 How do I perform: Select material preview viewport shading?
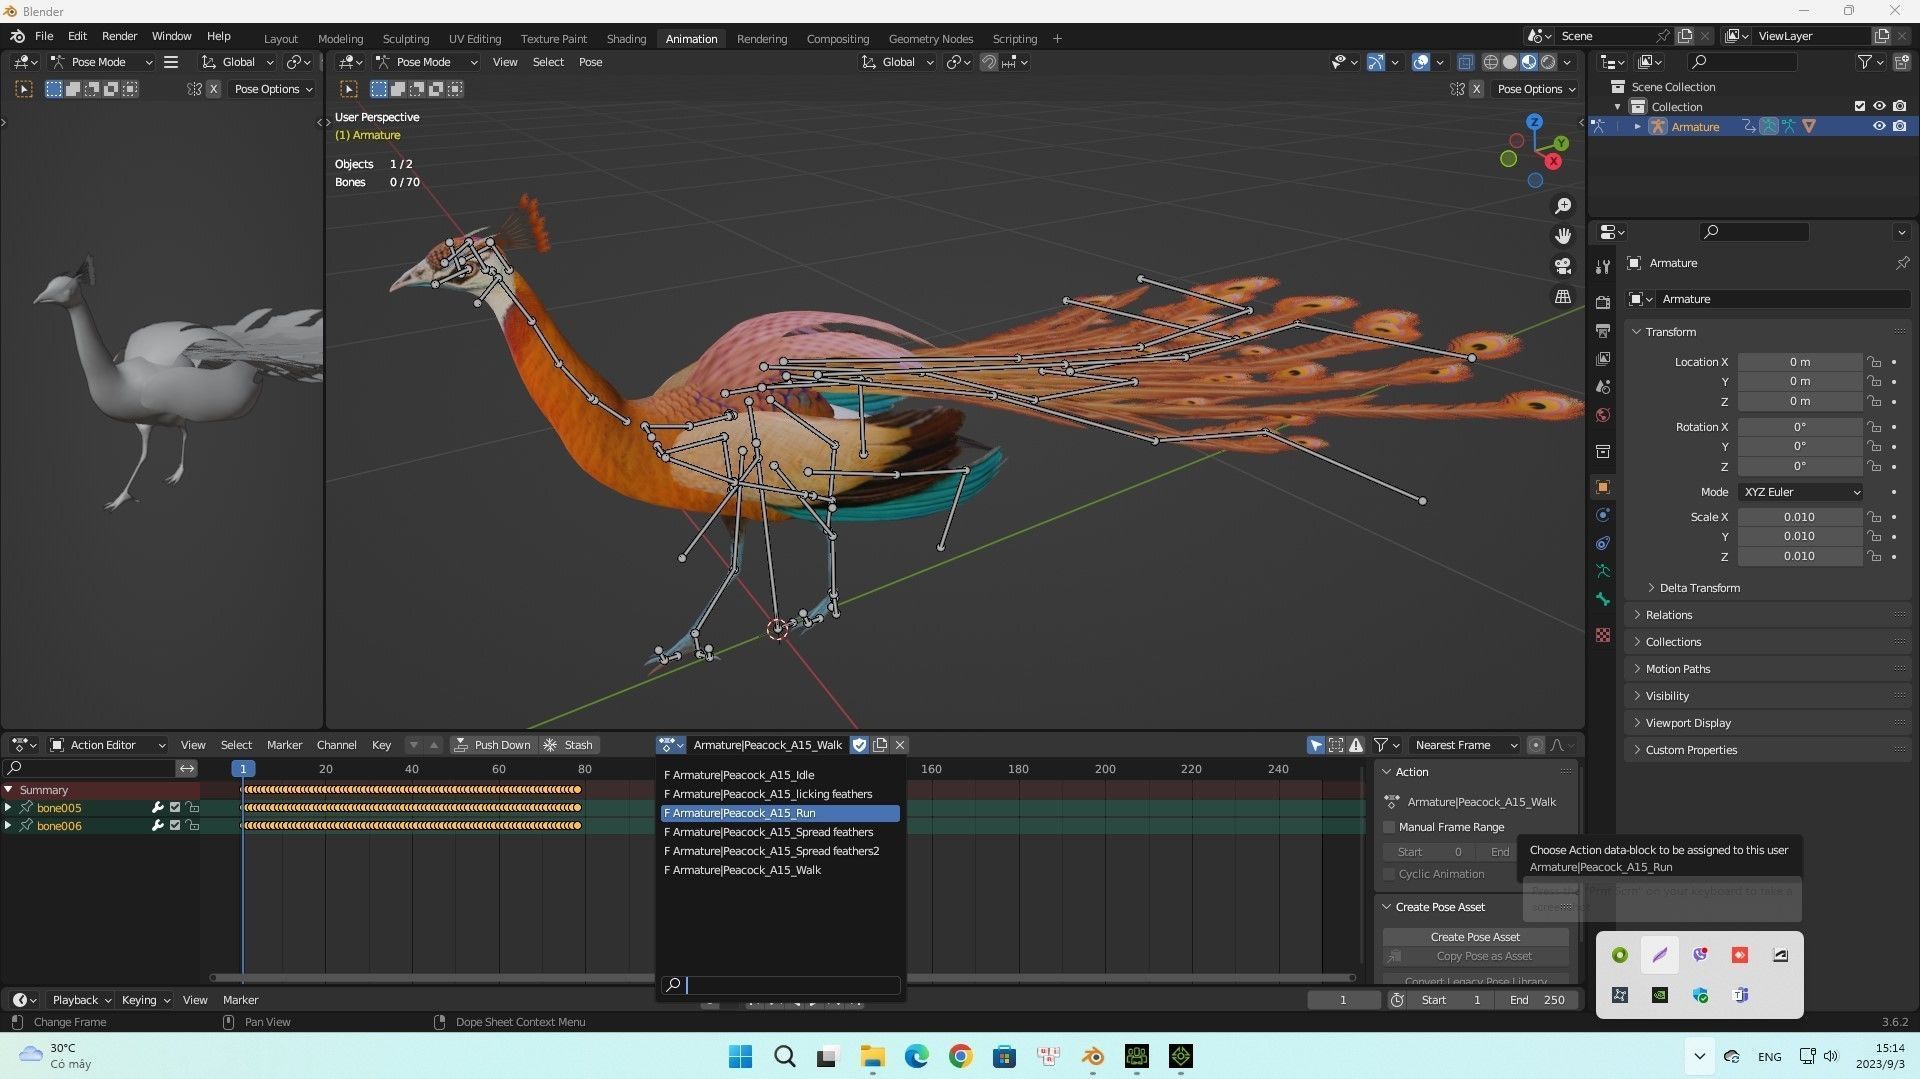click(x=1529, y=62)
